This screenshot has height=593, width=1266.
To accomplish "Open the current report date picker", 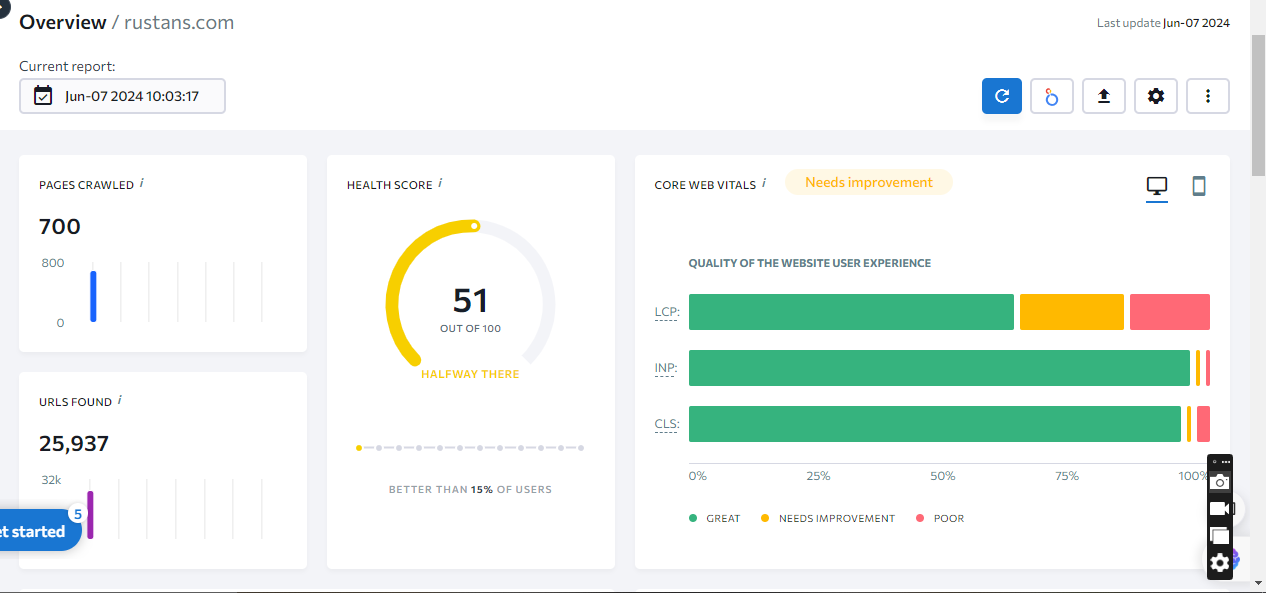I will [x=122, y=96].
